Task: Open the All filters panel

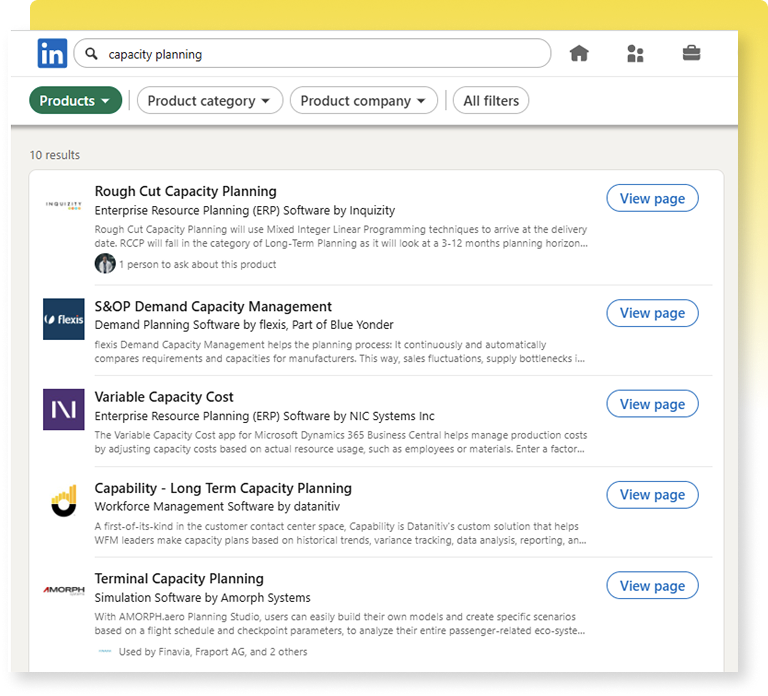Action: 490,101
